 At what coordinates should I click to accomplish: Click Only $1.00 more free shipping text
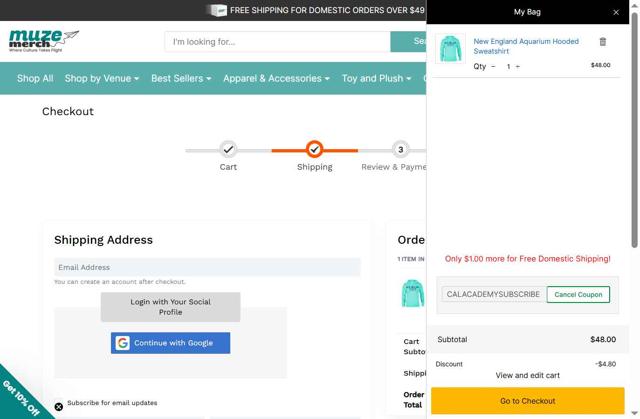click(x=527, y=259)
